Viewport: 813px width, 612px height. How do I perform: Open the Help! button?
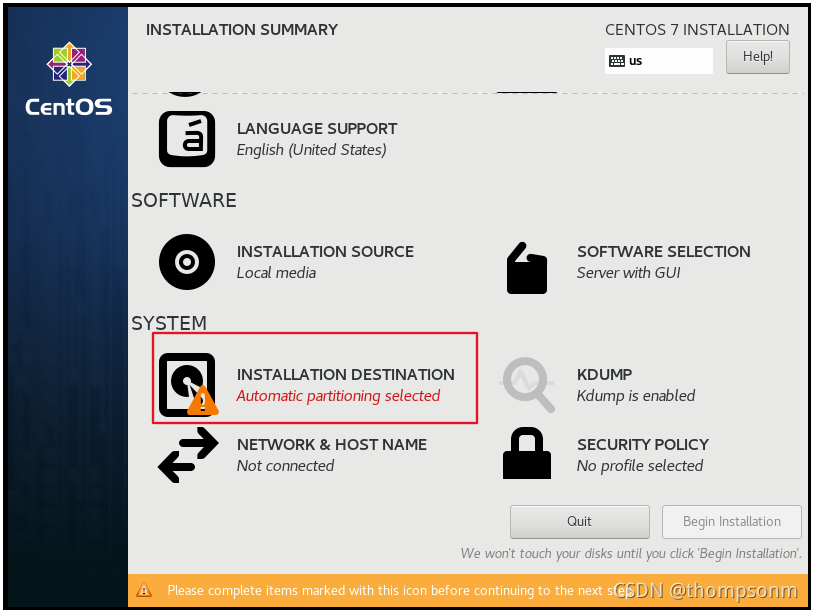pyautogui.click(x=758, y=57)
